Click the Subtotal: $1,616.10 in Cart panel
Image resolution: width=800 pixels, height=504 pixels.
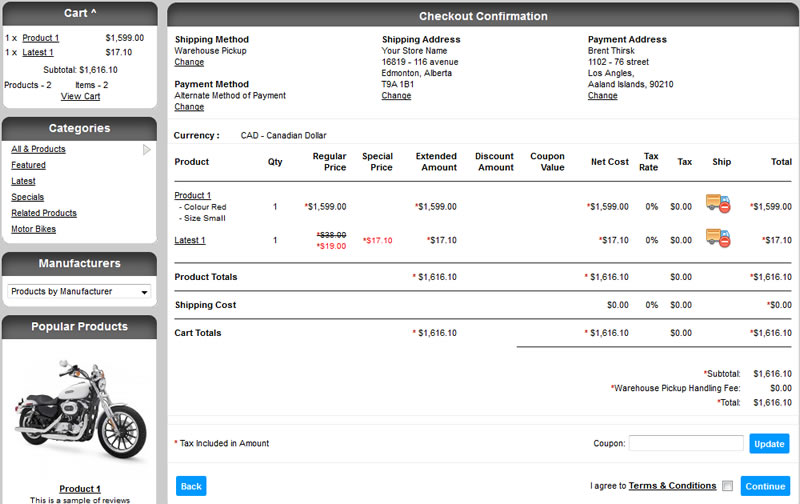click(x=80, y=70)
